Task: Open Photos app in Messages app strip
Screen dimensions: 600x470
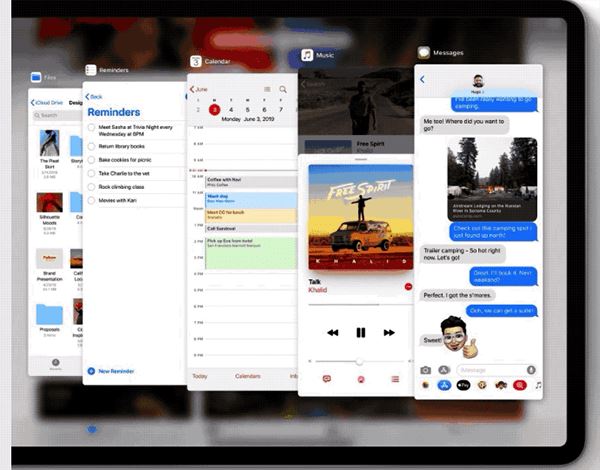Action: pyautogui.click(x=426, y=385)
